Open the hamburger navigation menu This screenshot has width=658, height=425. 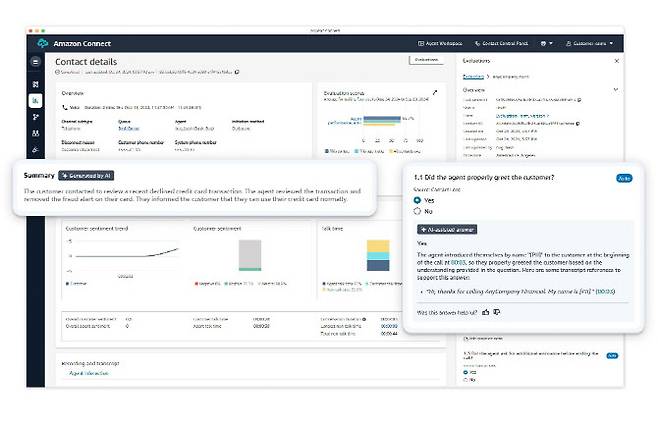[36, 62]
